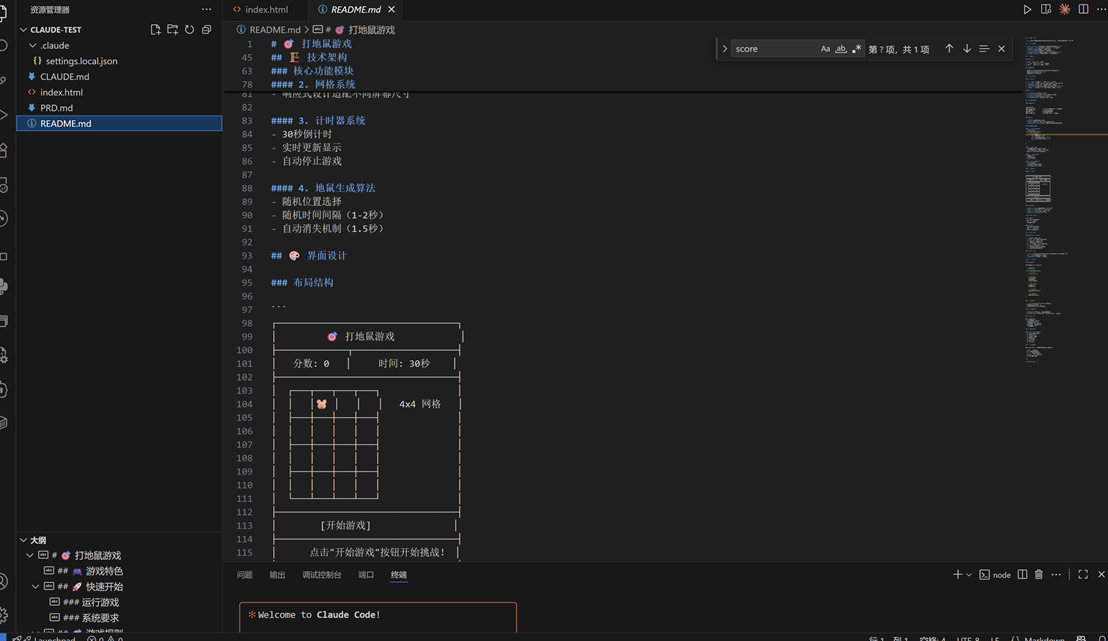Viewport: 1108px width, 641px height.
Task: Collapse 快速开始 heading in outline
Action: (35, 587)
